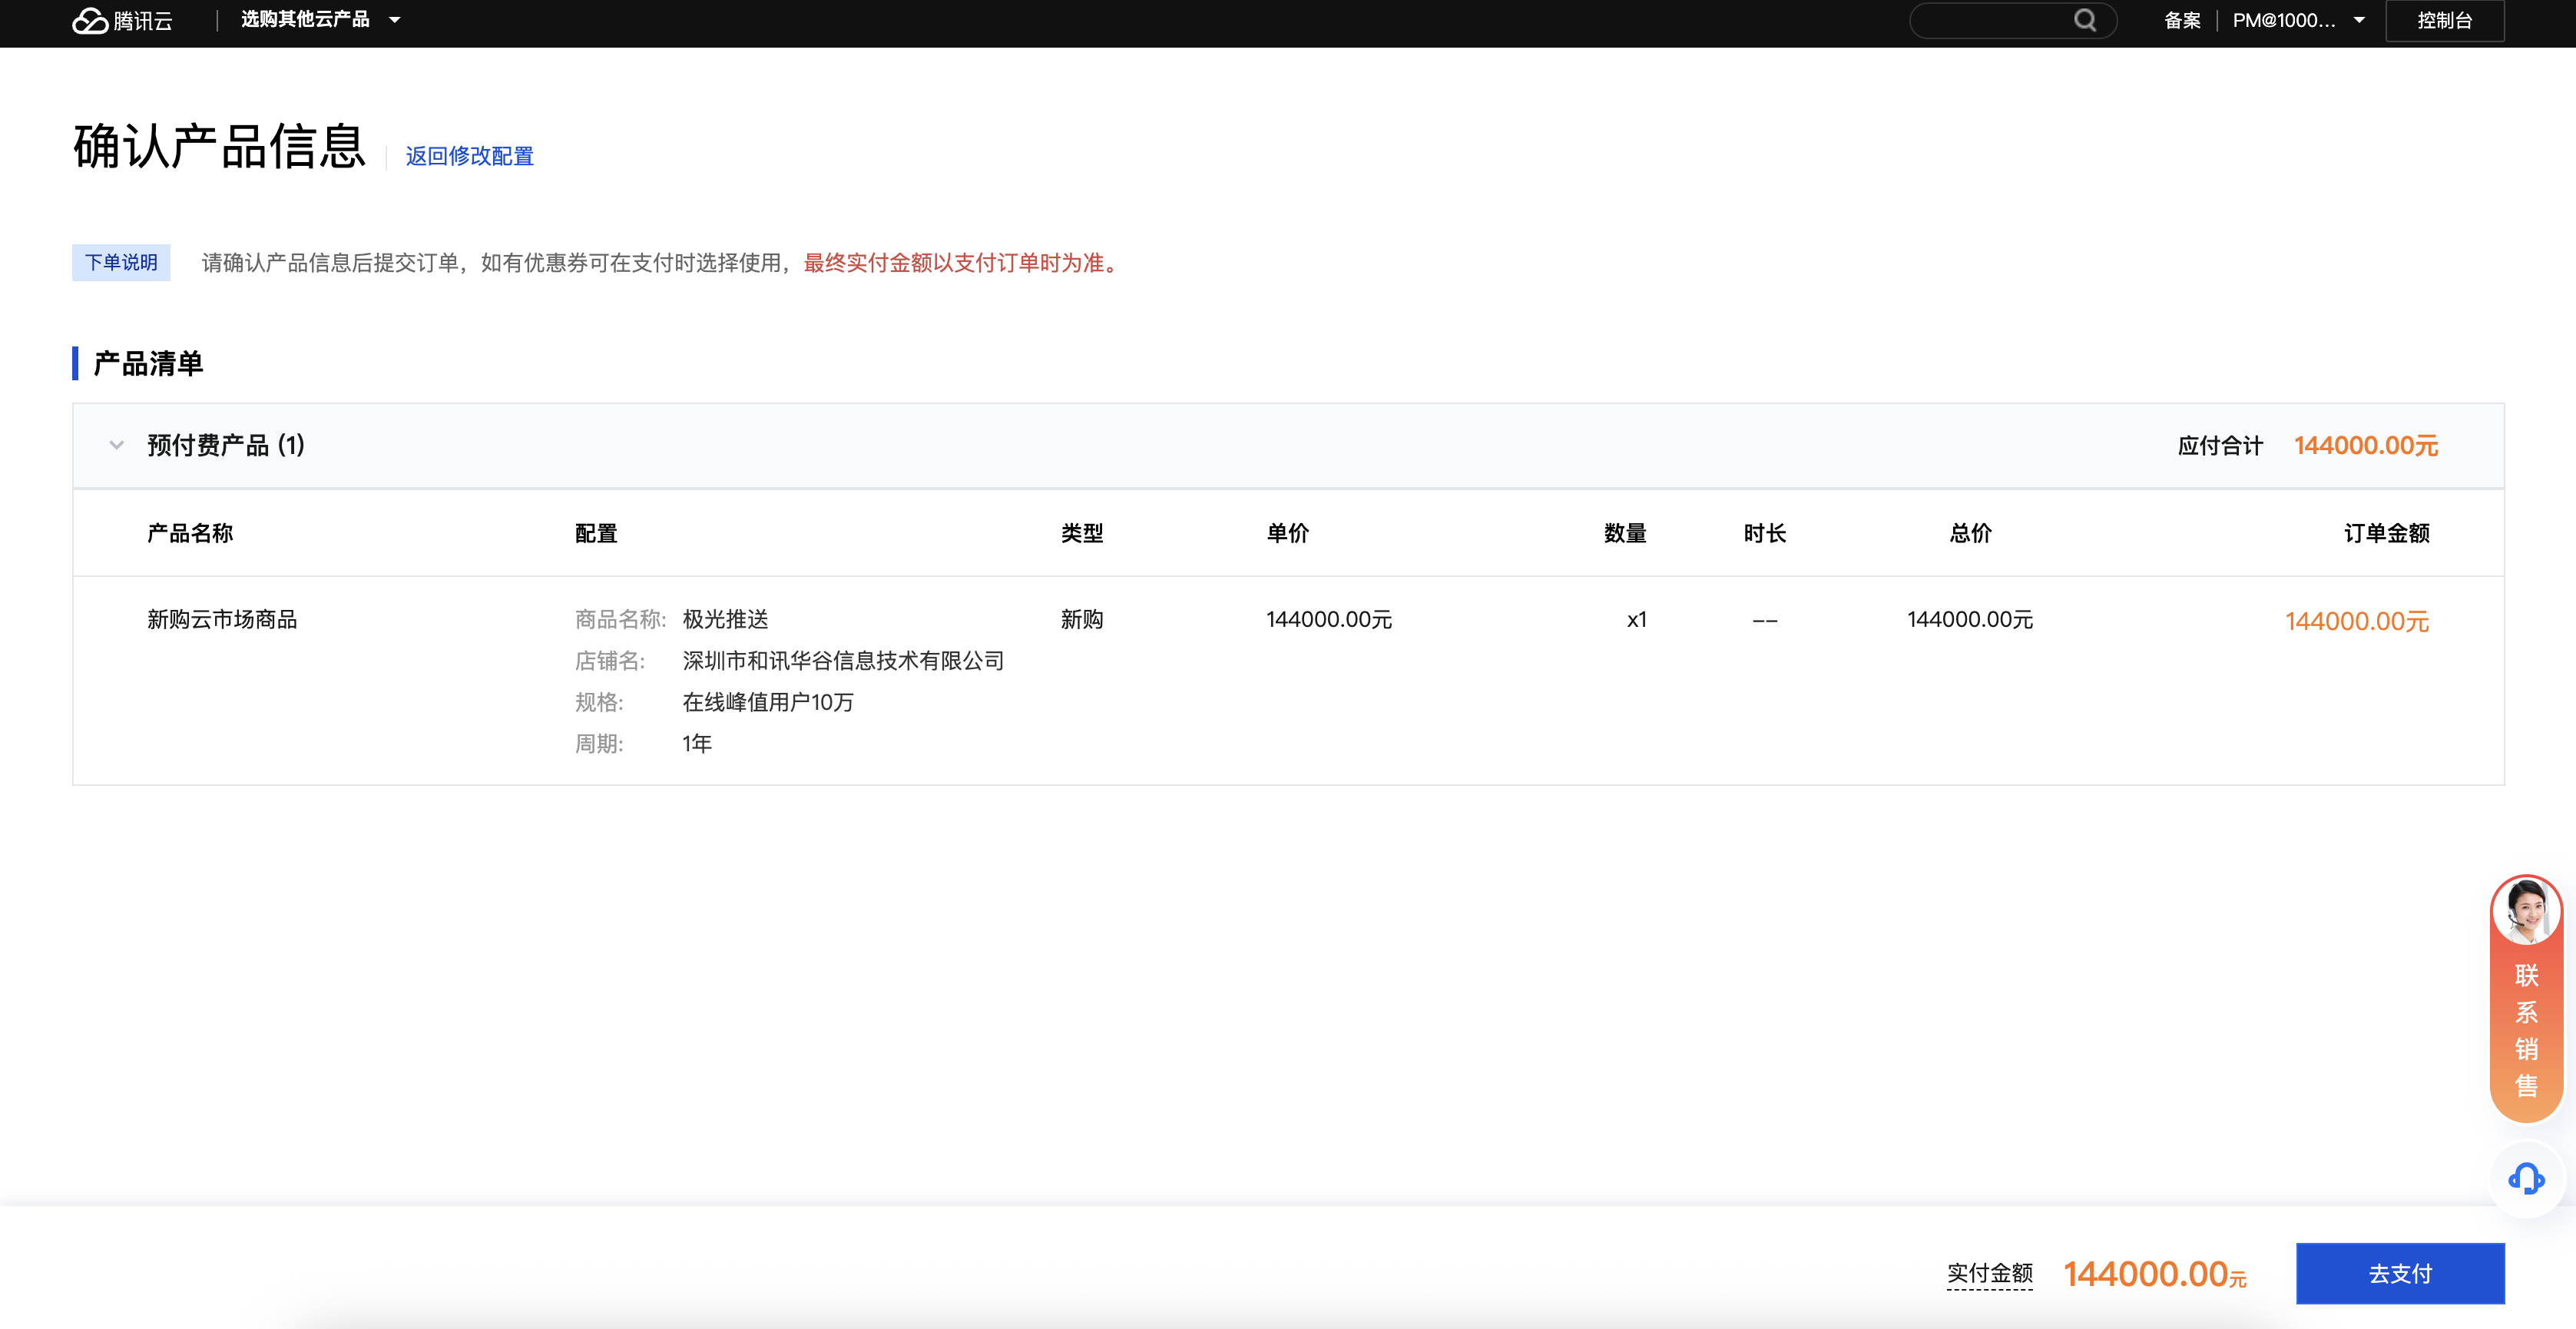Click the 新购 type cell
This screenshot has width=2576, height=1329.
pyautogui.click(x=1082, y=619)
